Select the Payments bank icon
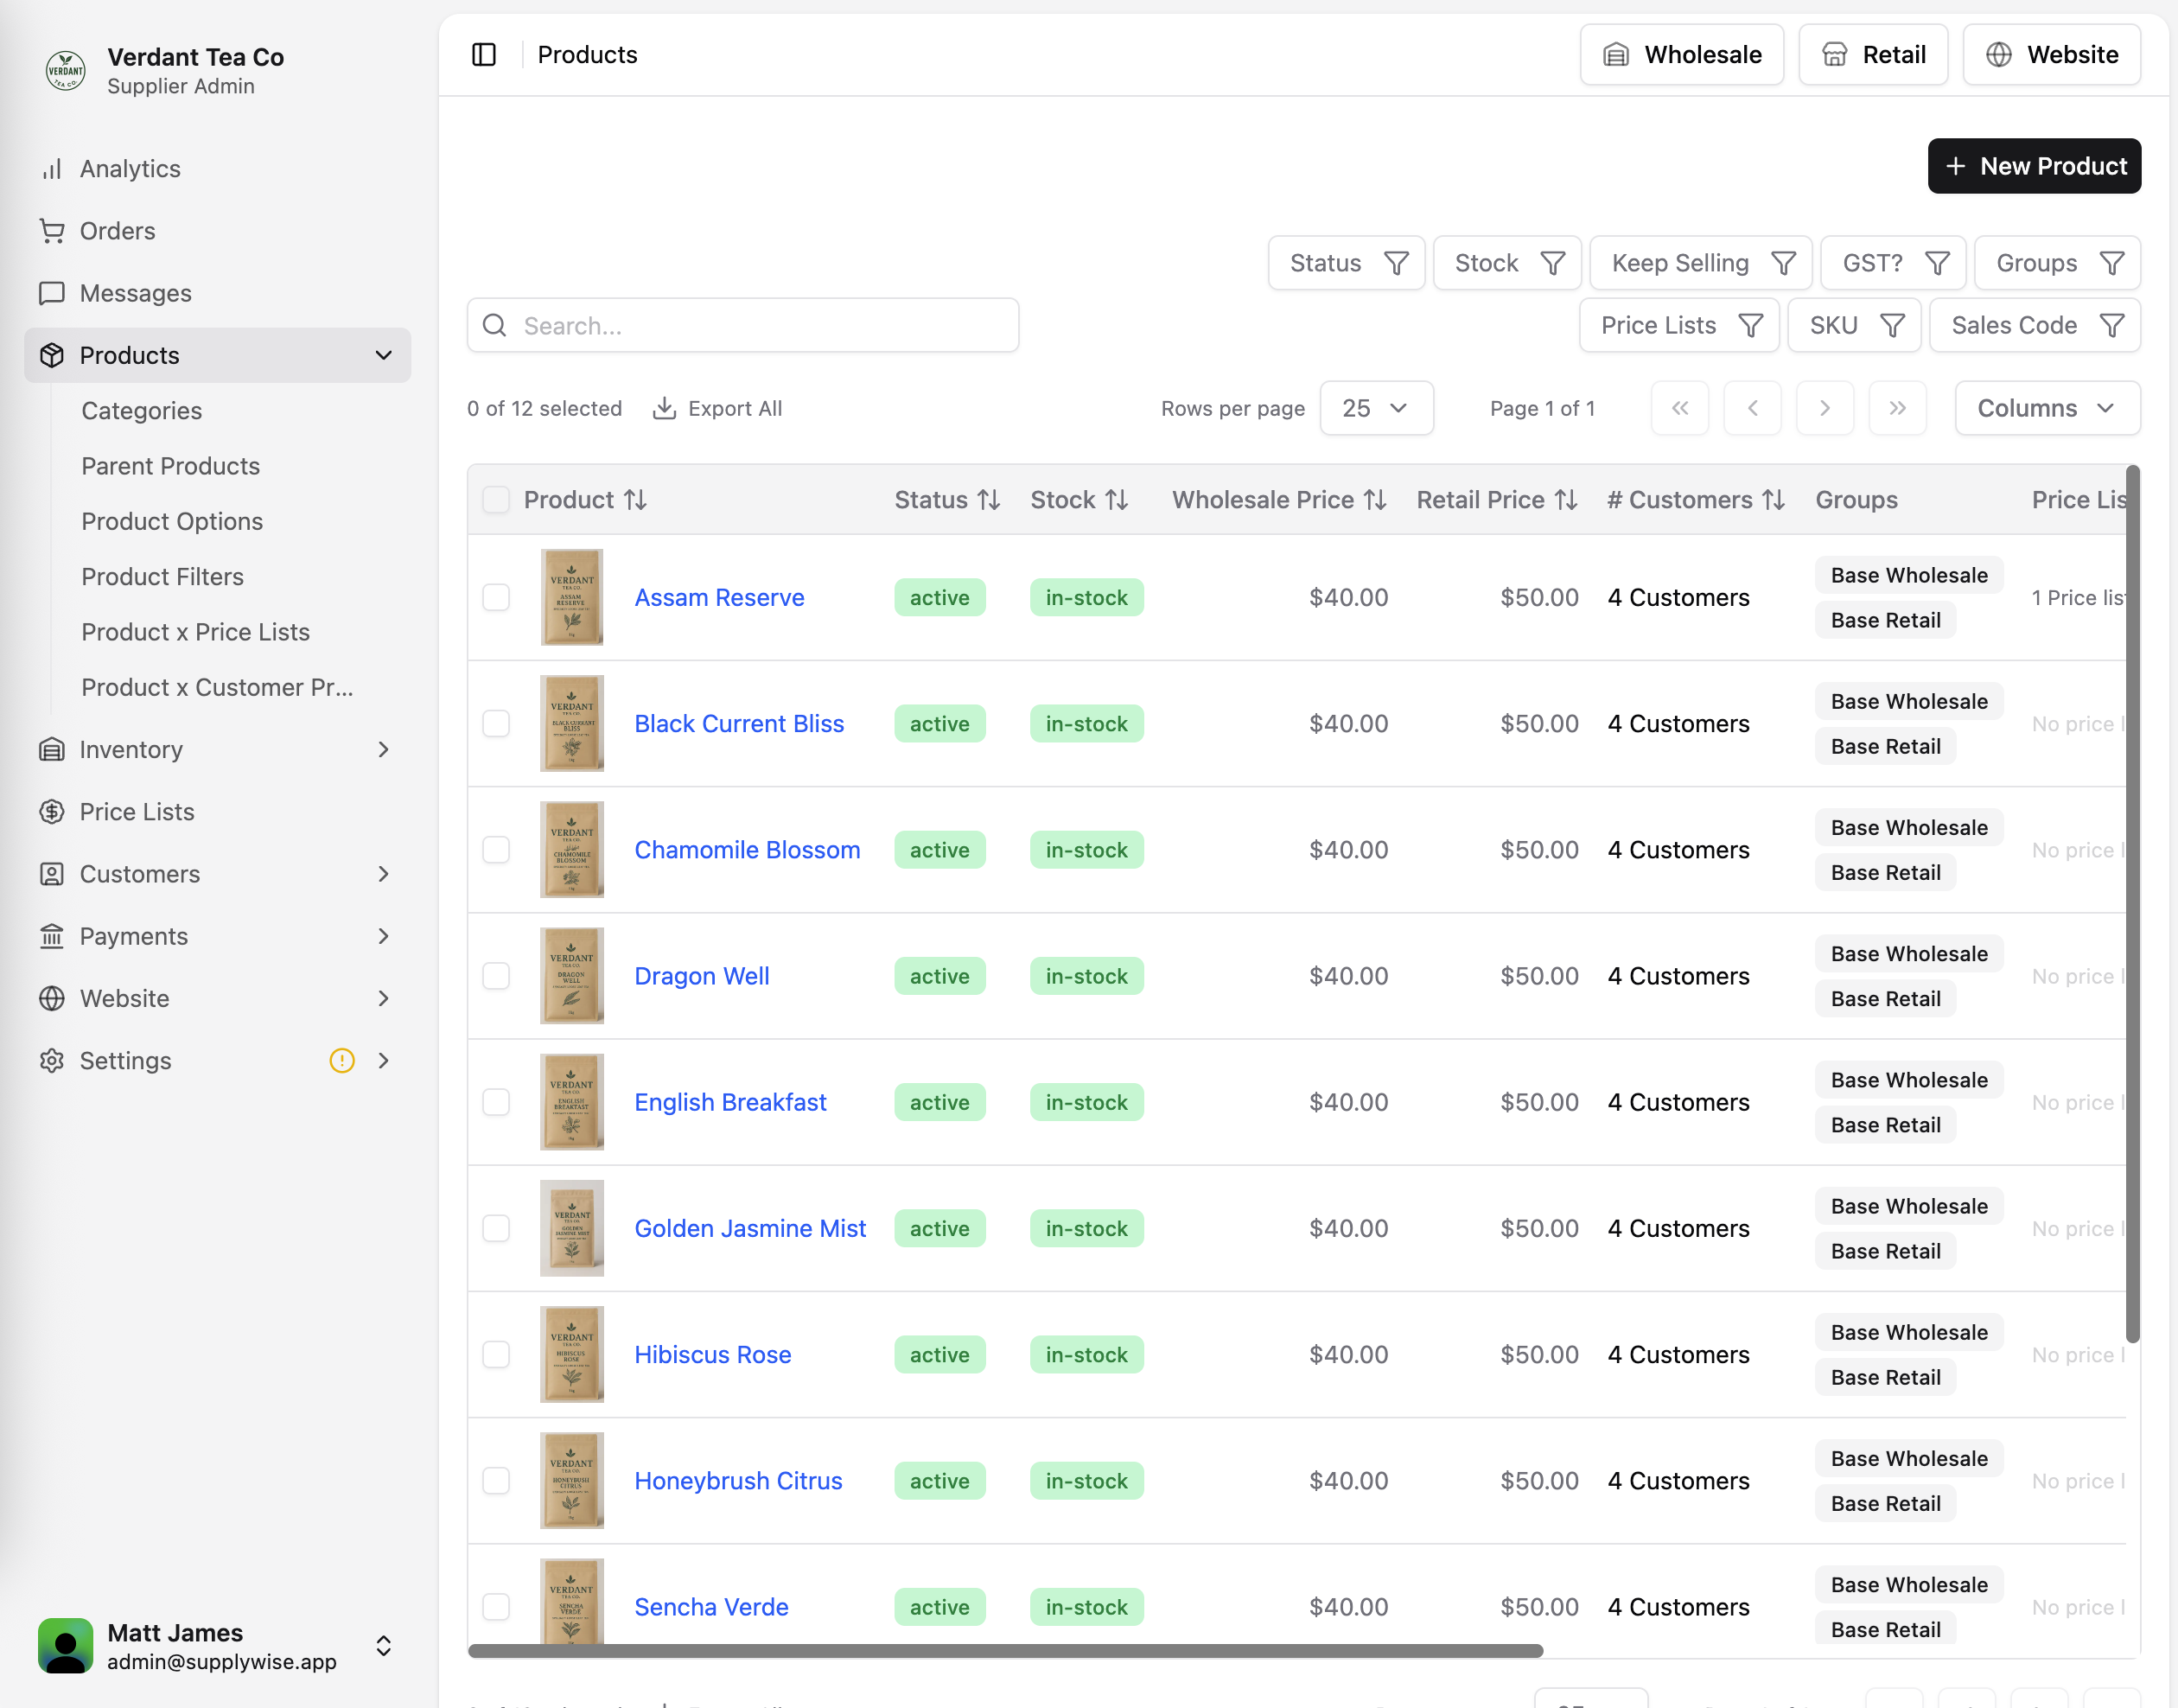This screenshot has height=1708, width=2178. click(x=53, y=936)
